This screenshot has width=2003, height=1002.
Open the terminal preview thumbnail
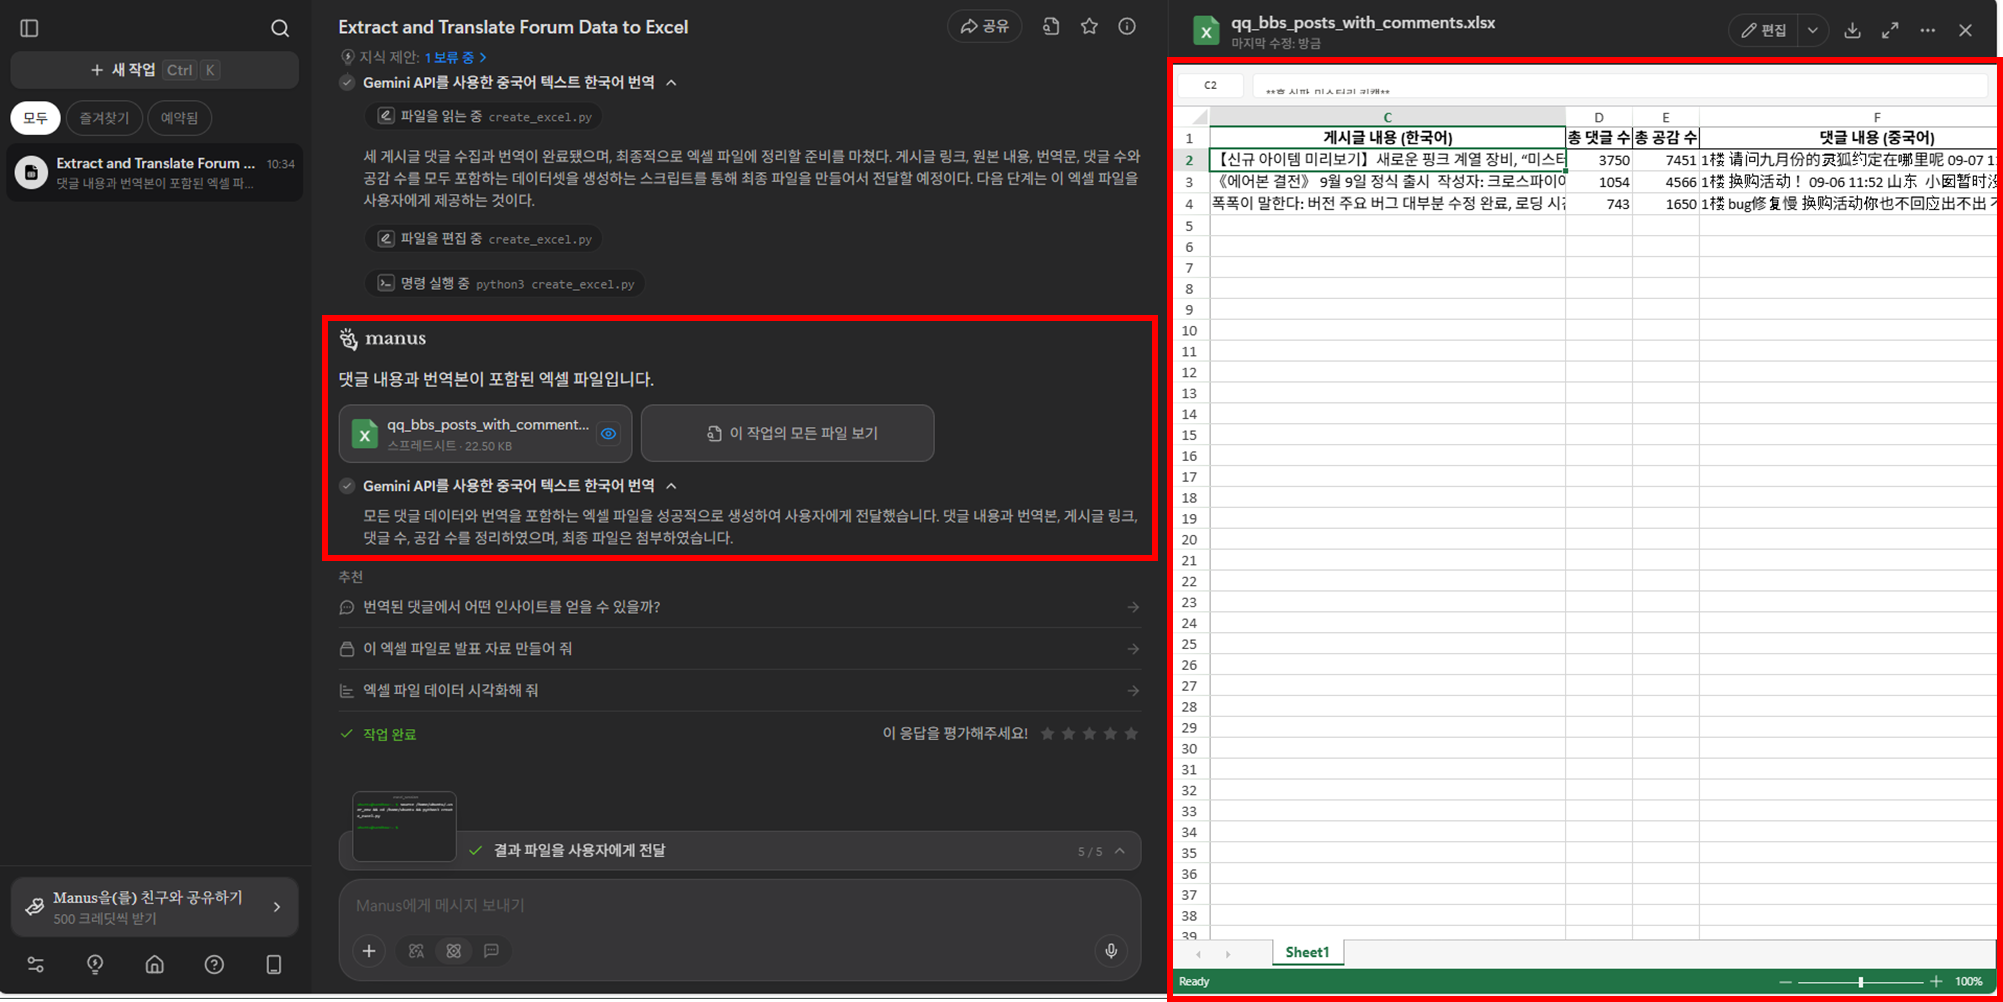coord(404,826)
